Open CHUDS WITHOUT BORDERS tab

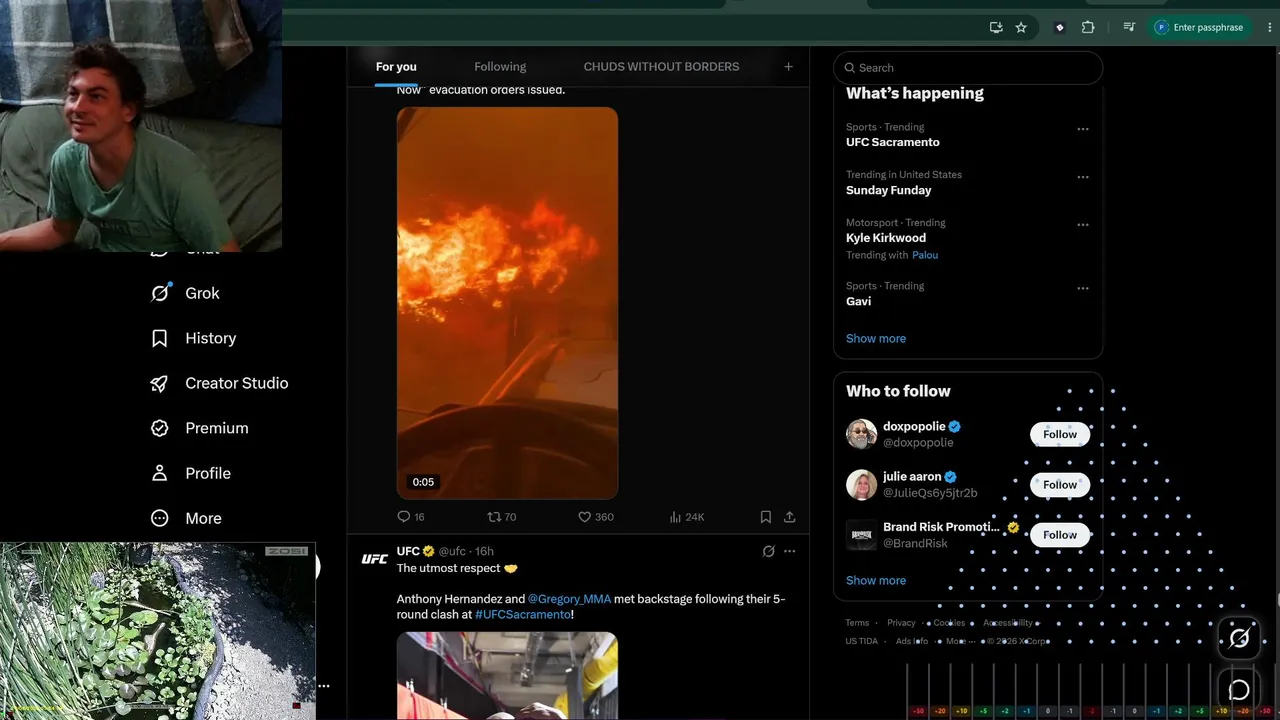661,67
